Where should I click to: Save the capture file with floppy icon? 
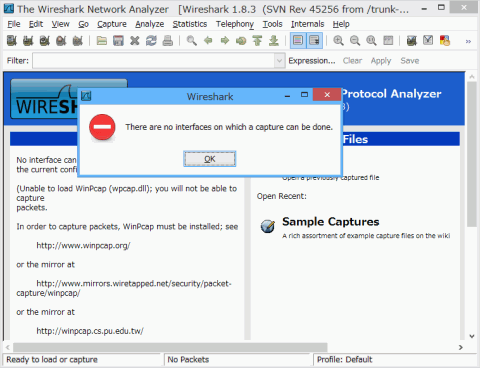(x=118, y=41)
